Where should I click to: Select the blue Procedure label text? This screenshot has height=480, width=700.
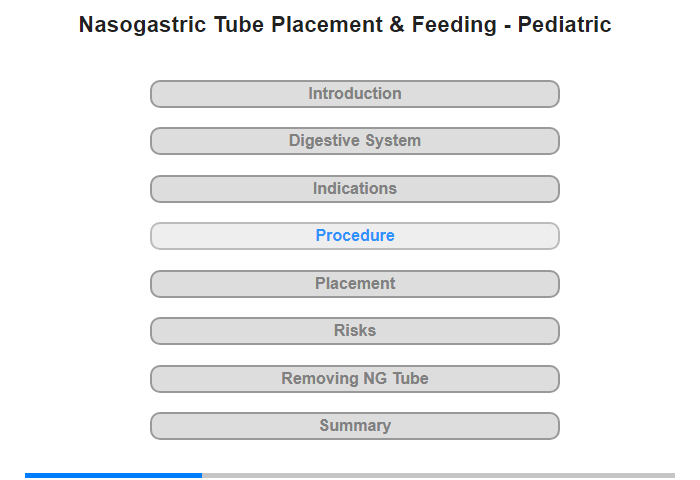355,235
